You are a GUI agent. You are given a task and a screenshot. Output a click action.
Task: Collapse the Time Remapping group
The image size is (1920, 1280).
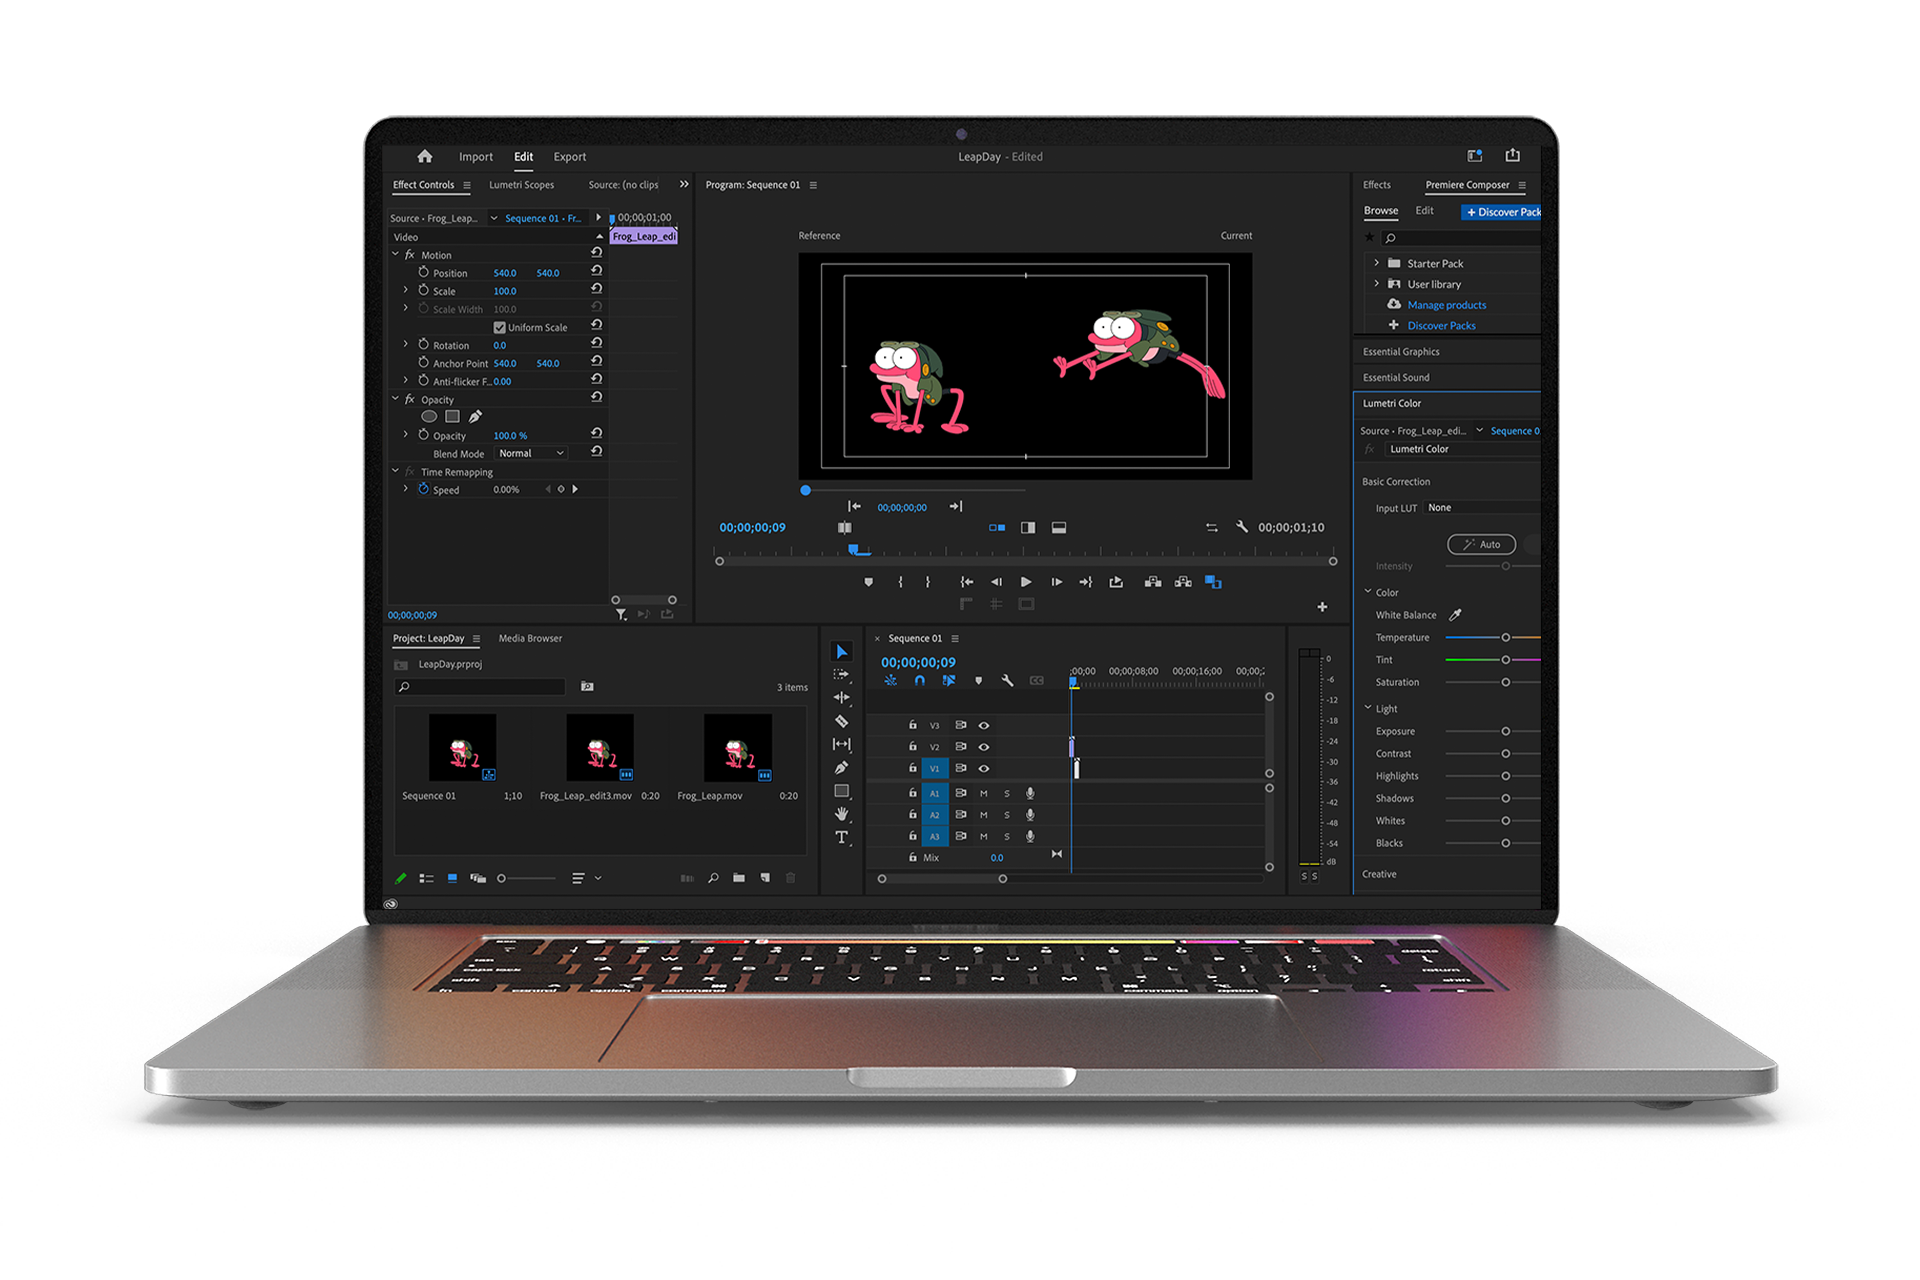click(396, 471)
